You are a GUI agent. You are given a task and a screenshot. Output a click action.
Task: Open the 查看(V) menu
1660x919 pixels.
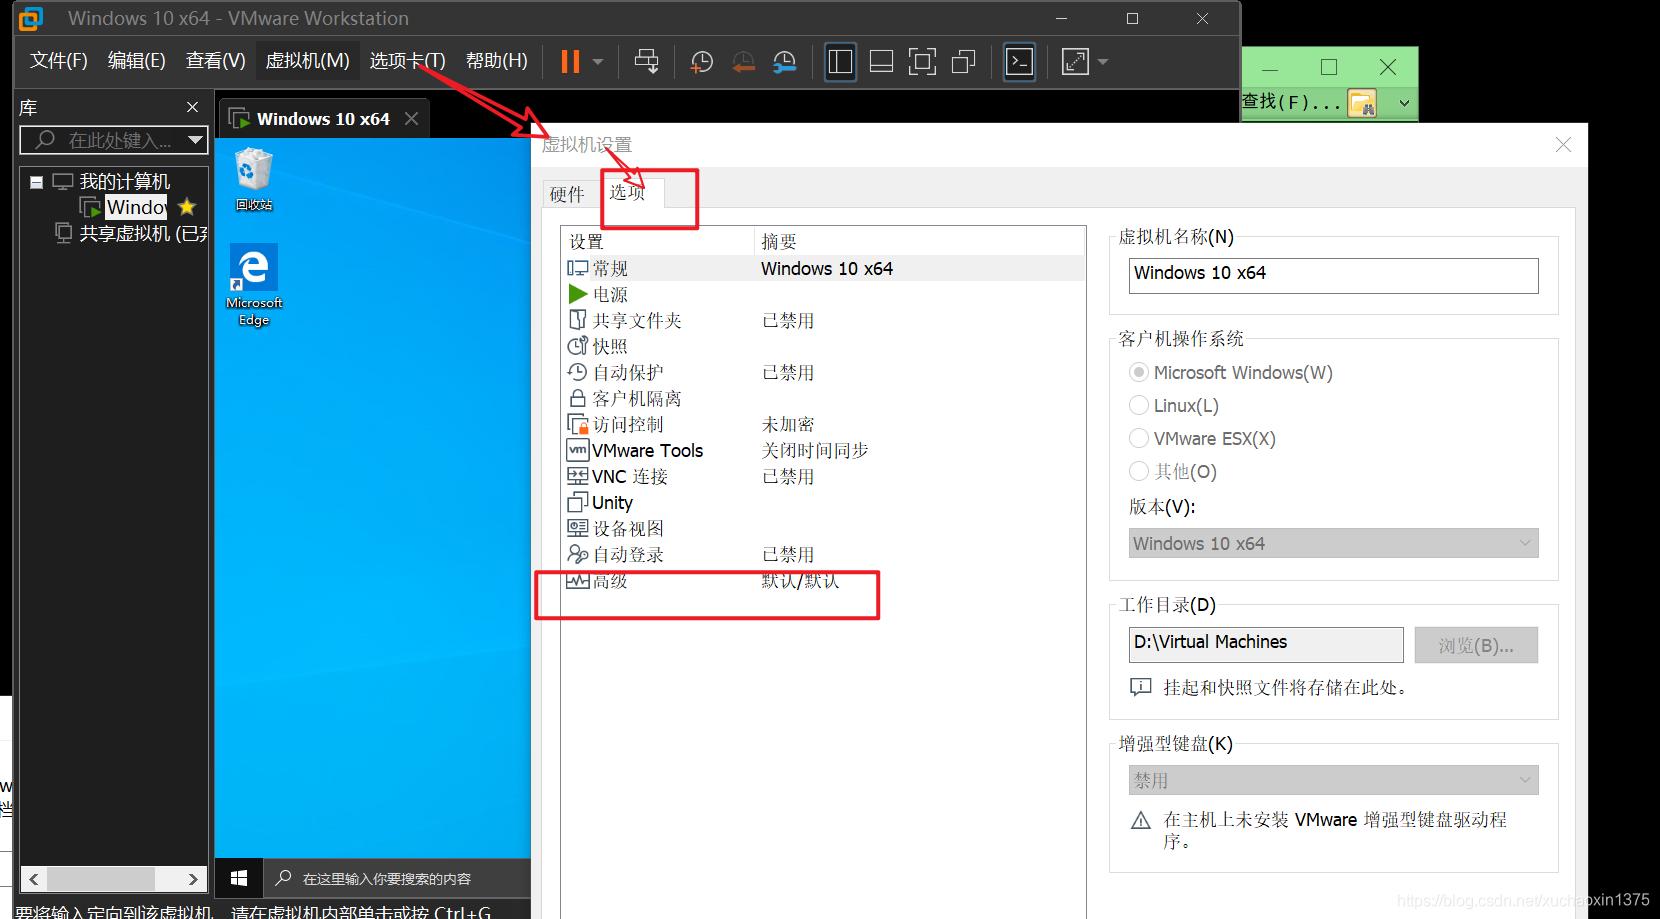(x=216, y=61)
